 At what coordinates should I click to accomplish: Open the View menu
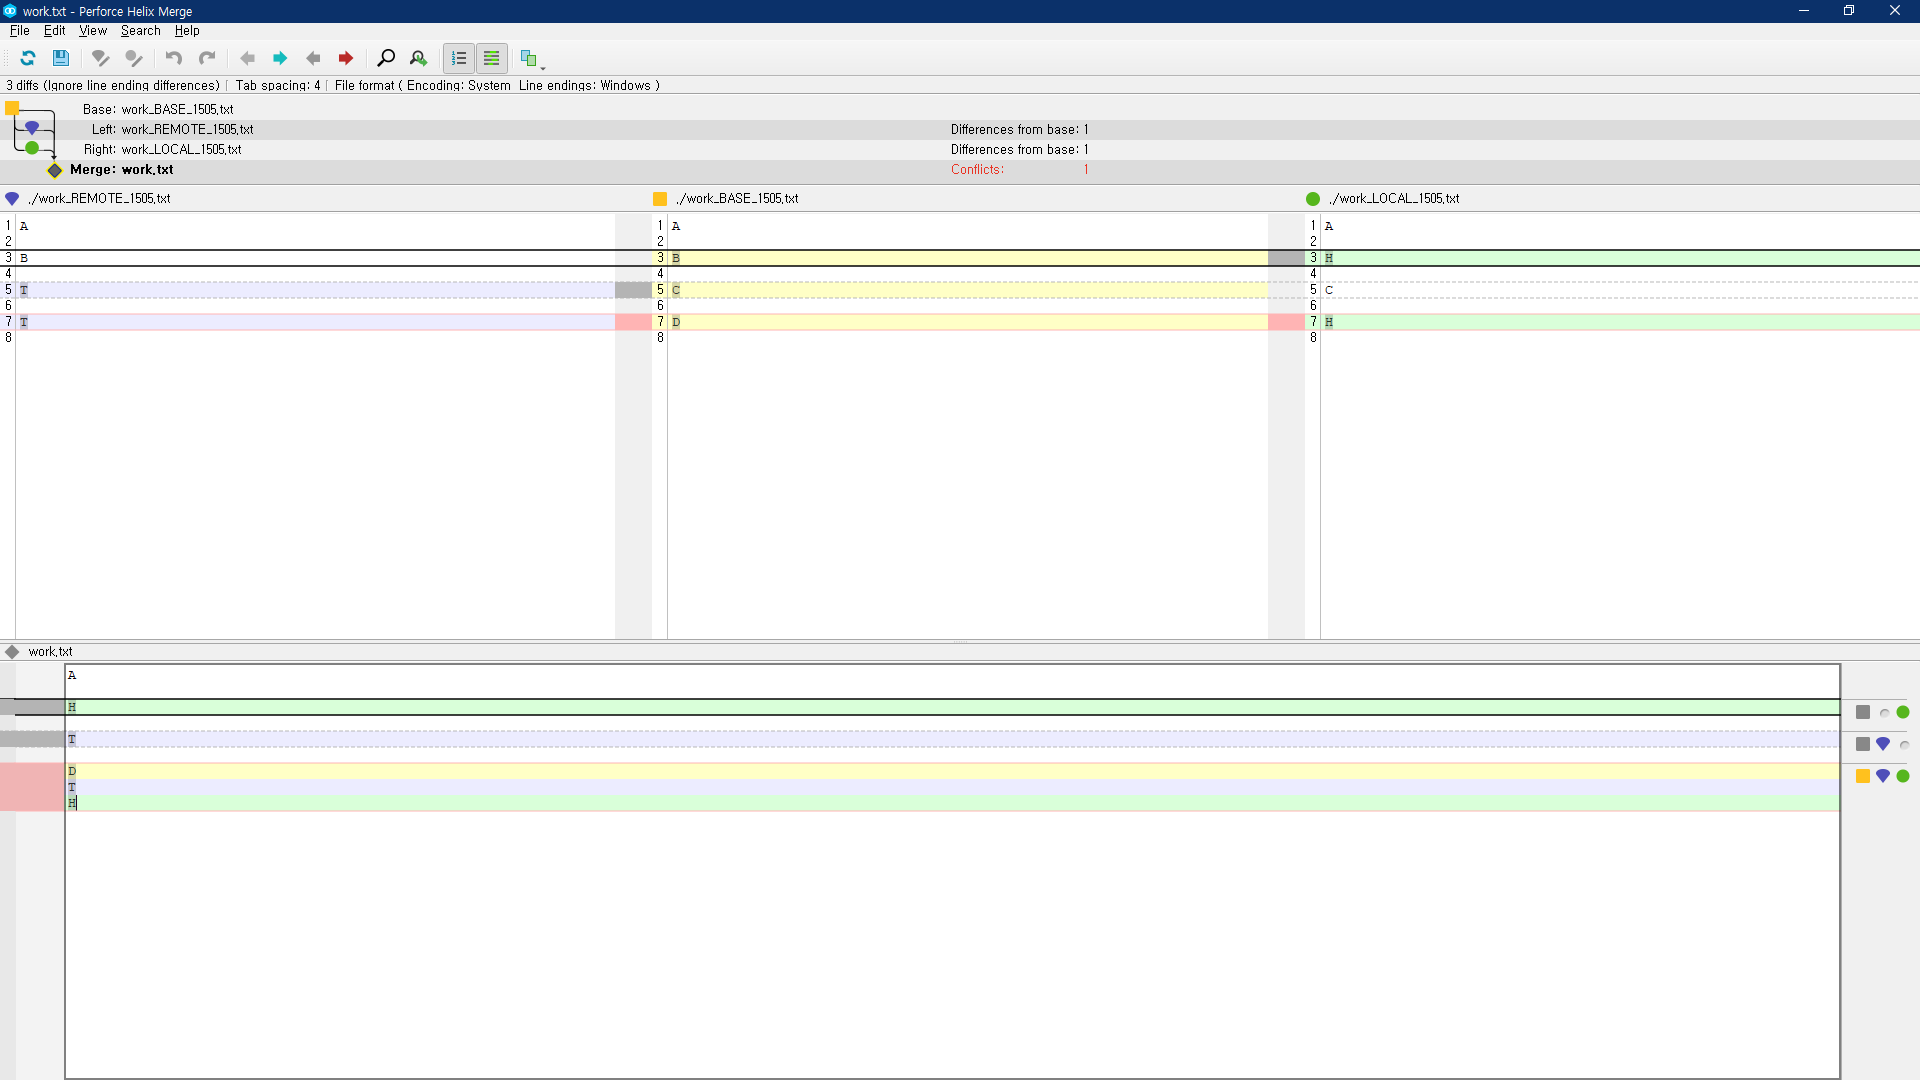point(92,31)
